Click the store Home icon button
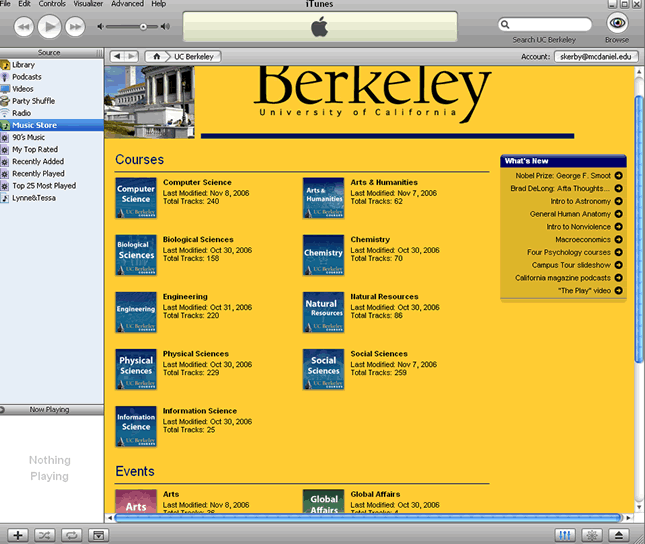The image size is (645, 544). [157, 56]
